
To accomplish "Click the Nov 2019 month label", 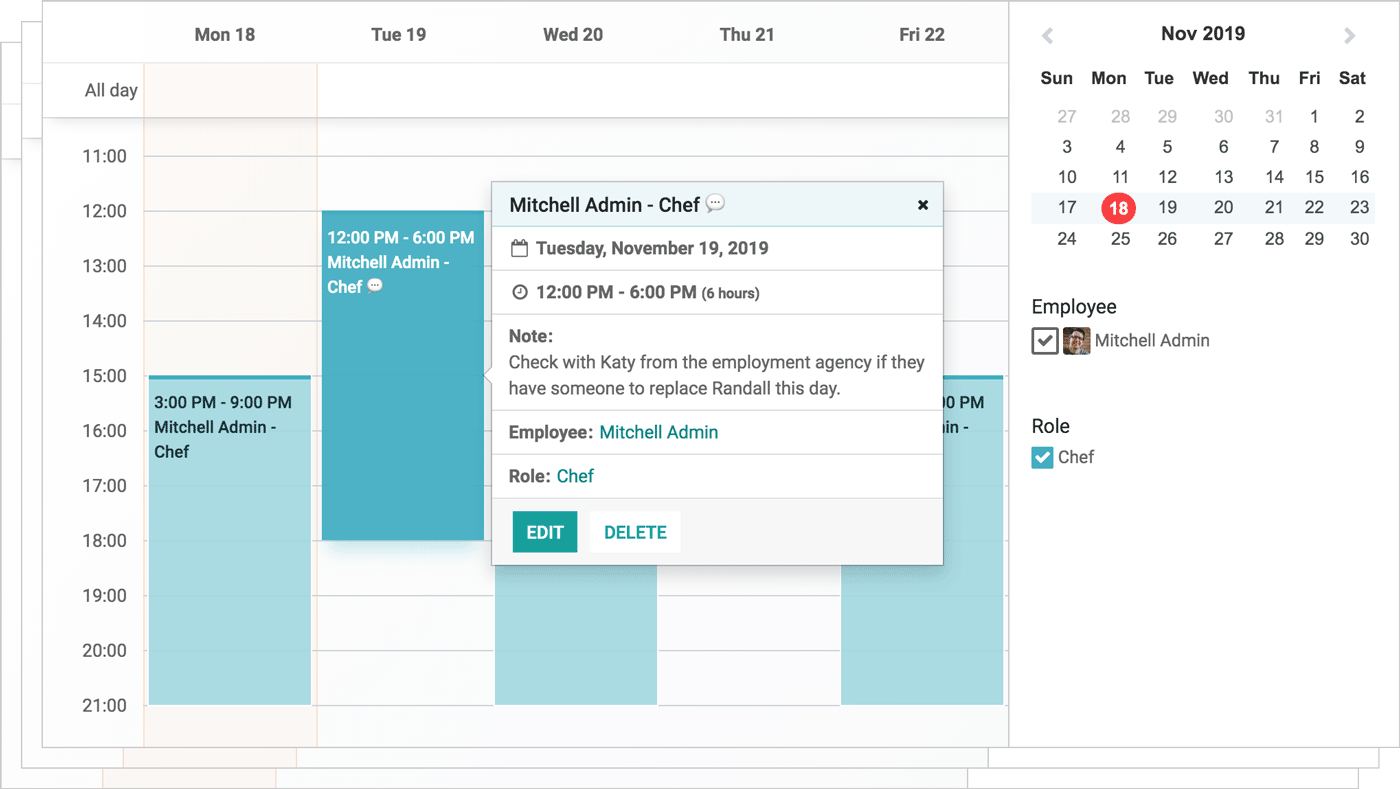I will pos(1202,33).
